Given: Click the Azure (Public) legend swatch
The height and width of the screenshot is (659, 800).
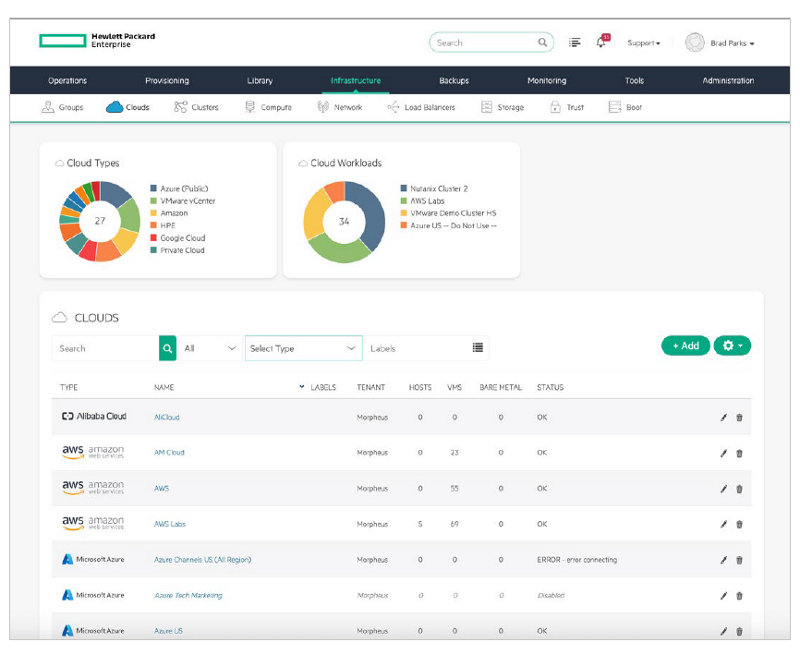Looking at the screenshot, I should pos(154,188).
